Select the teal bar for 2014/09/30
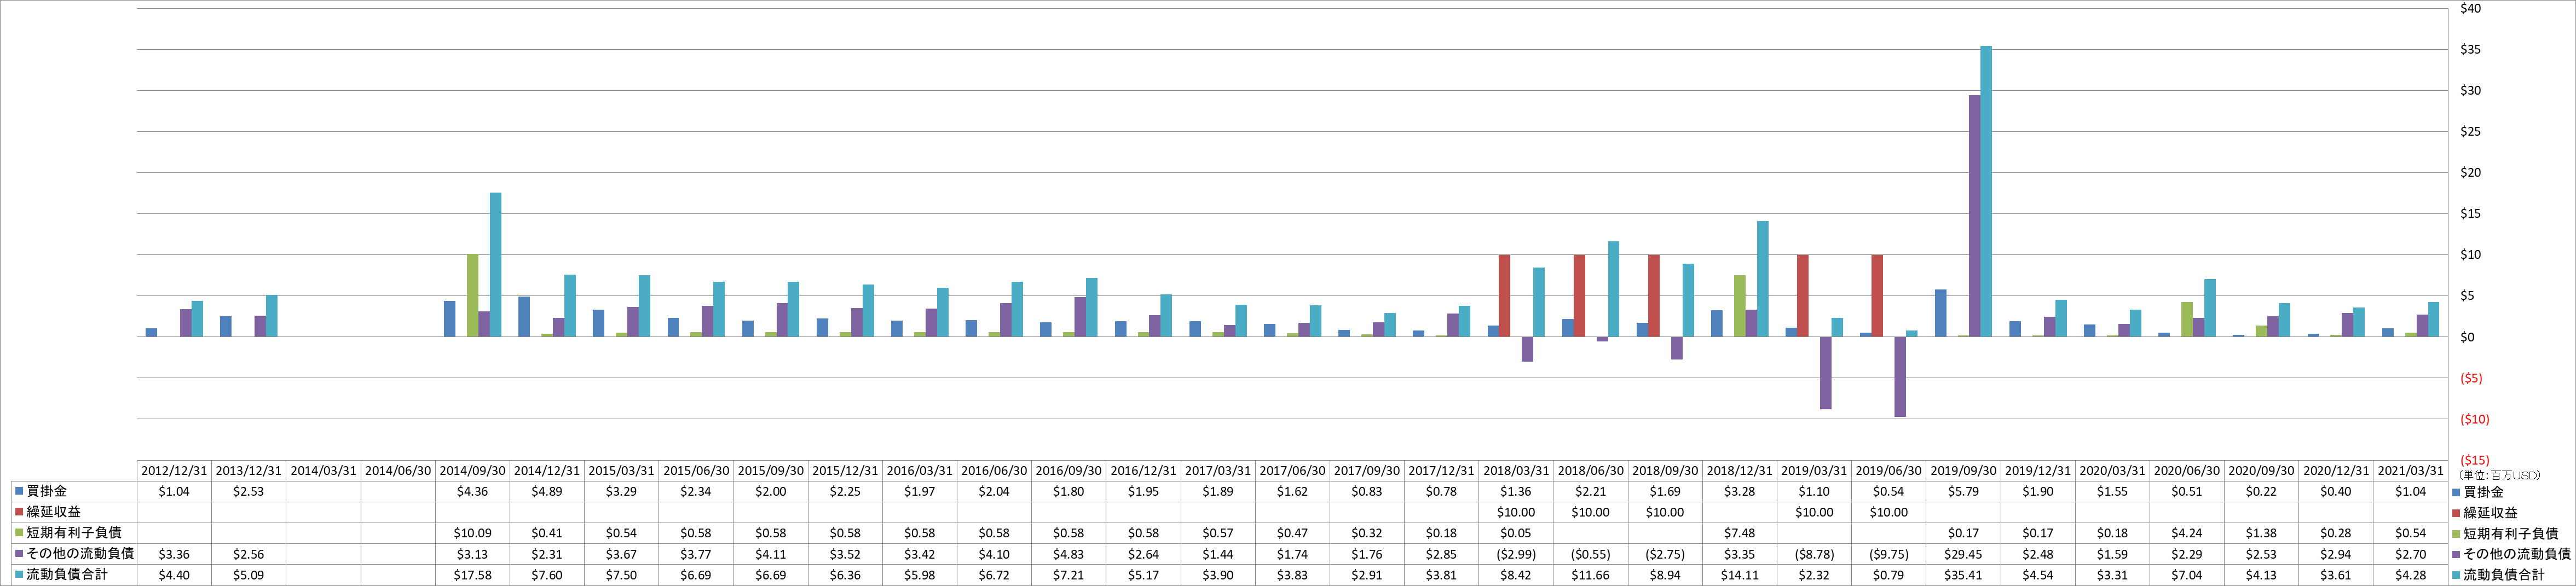Viewport: 2576px width, 586px height. (496, 265)
